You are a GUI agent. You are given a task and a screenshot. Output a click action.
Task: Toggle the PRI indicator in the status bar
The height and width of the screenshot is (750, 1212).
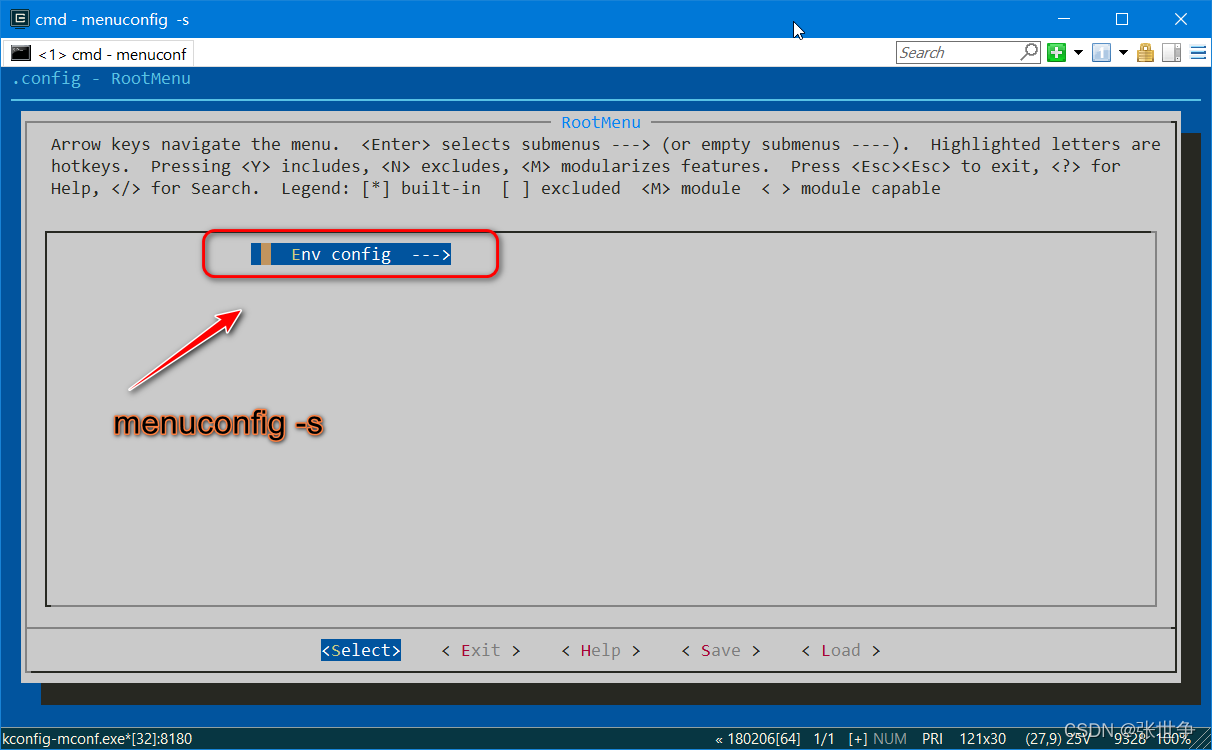click(932, 738)
